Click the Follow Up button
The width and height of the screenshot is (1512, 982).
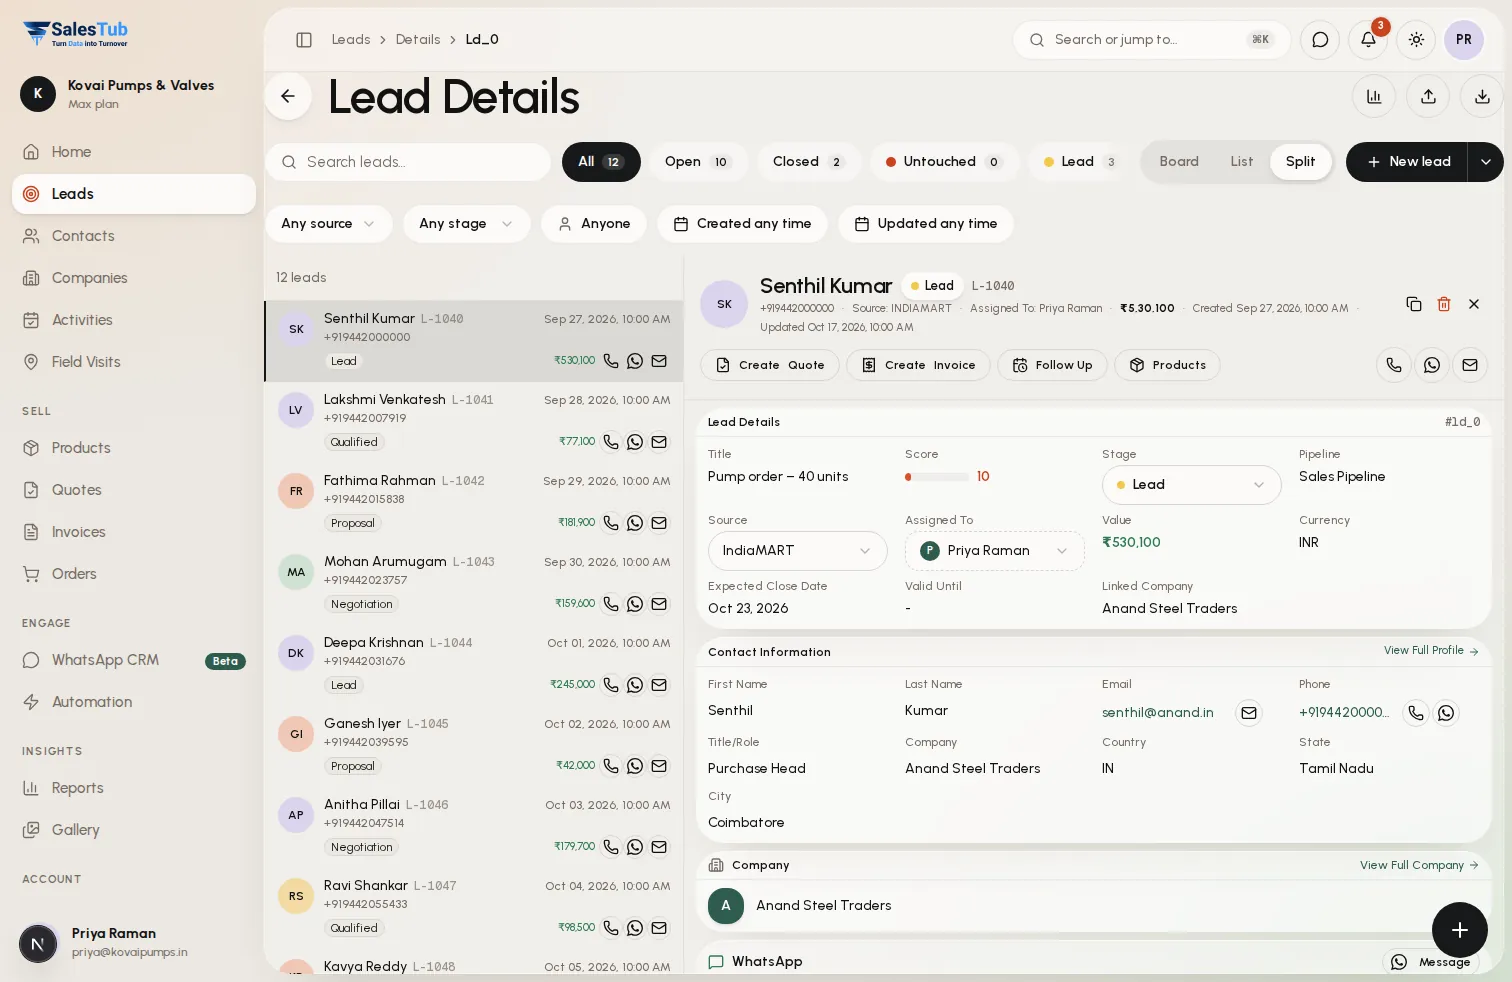point(1052,365)
